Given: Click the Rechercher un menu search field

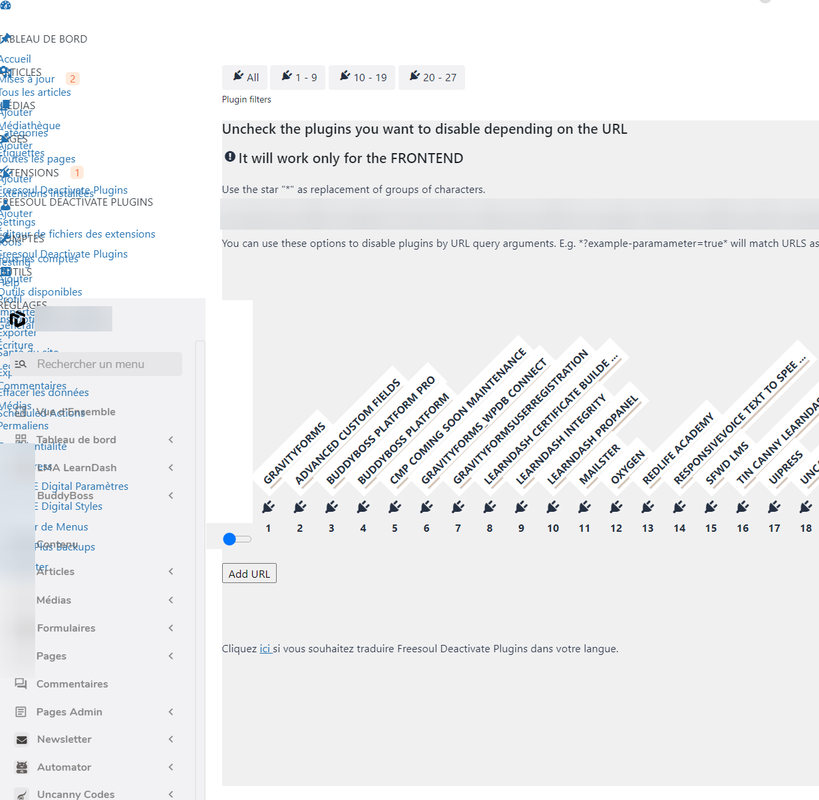Looking at the screenshot, I should 96,364.
